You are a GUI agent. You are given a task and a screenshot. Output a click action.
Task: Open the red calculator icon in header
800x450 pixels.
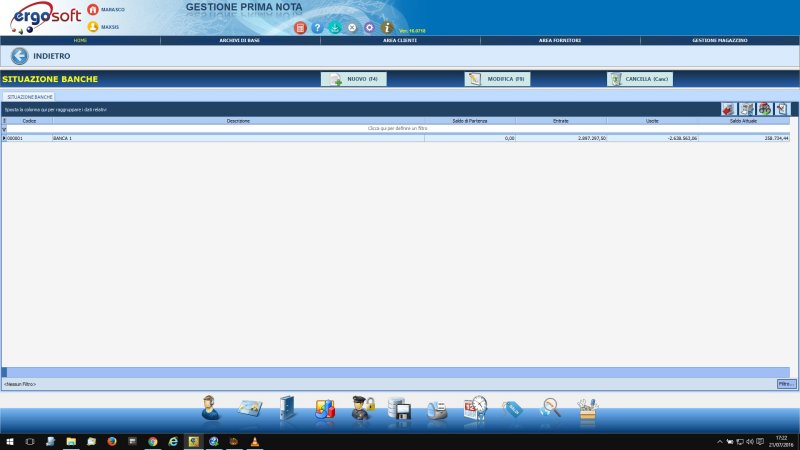point(300,28)
